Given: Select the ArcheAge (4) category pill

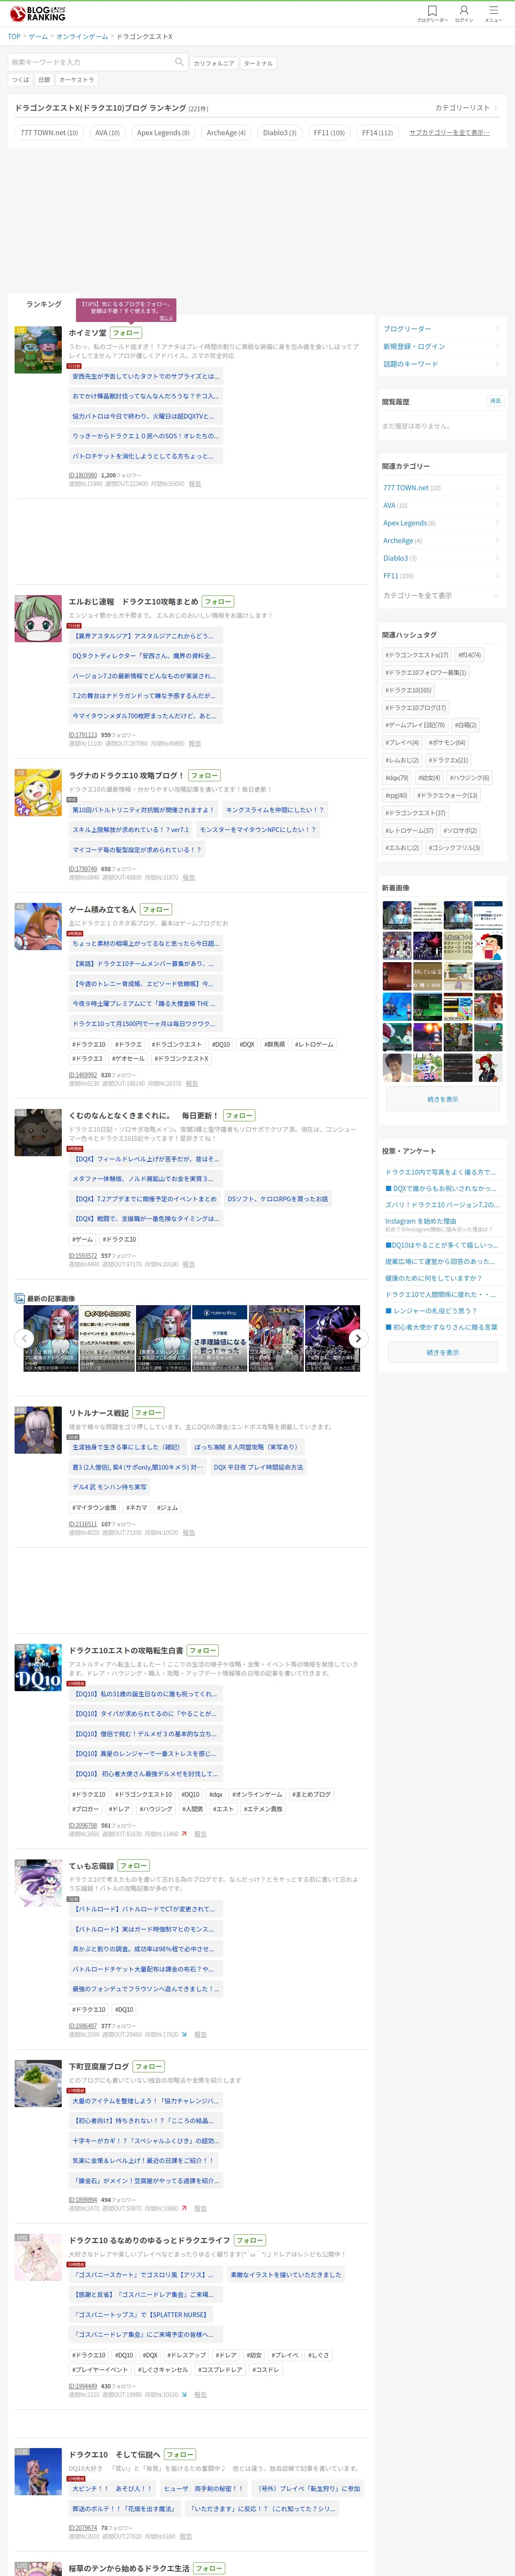Looking at the screenshot, I should click(226, 133).
